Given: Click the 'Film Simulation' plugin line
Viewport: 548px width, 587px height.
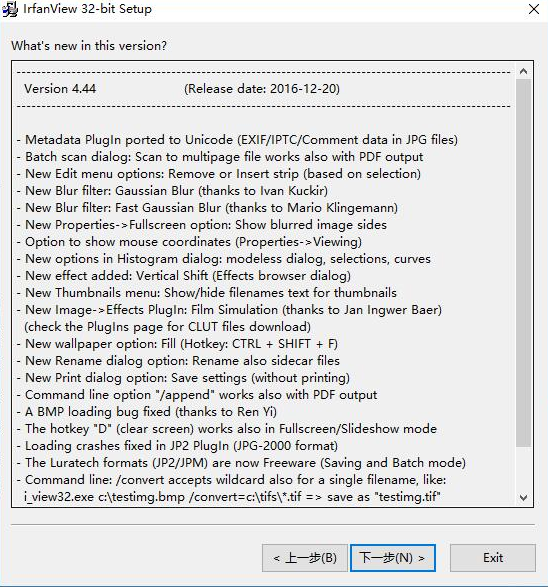Looking at the screenshot, I should (229, 310).
